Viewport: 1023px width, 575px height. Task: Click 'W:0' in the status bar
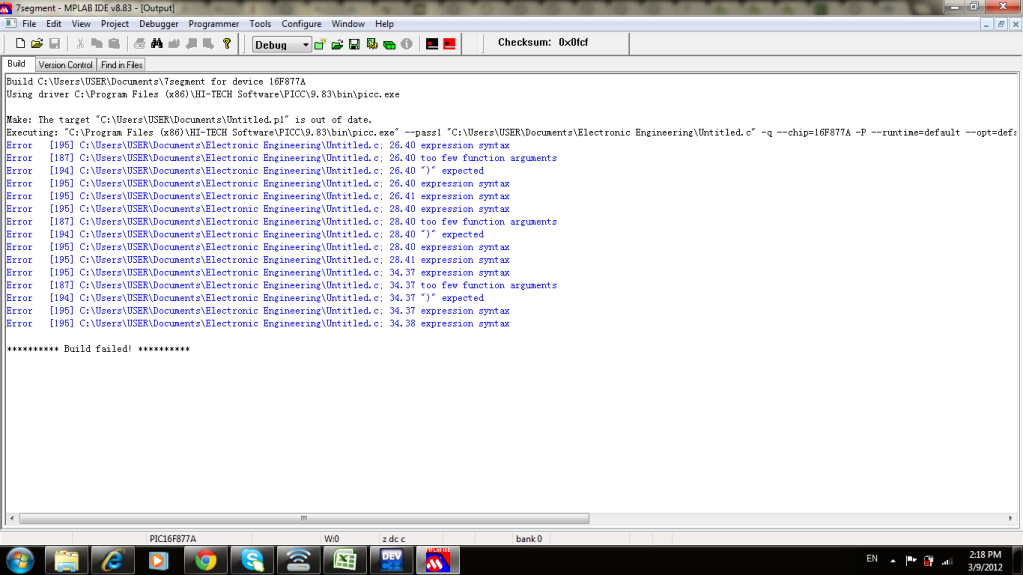click(x=331, y=539)
